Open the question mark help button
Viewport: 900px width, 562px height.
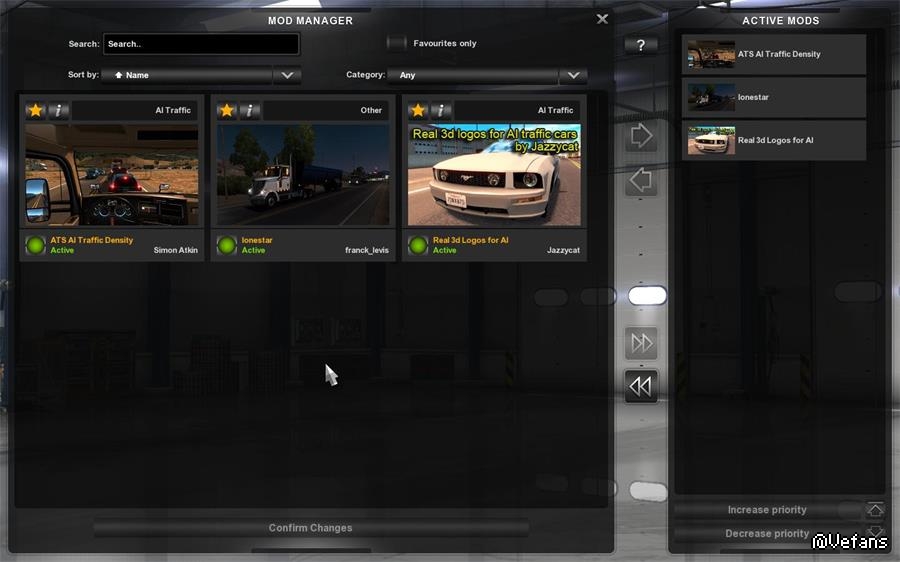(x=641, y=45)
